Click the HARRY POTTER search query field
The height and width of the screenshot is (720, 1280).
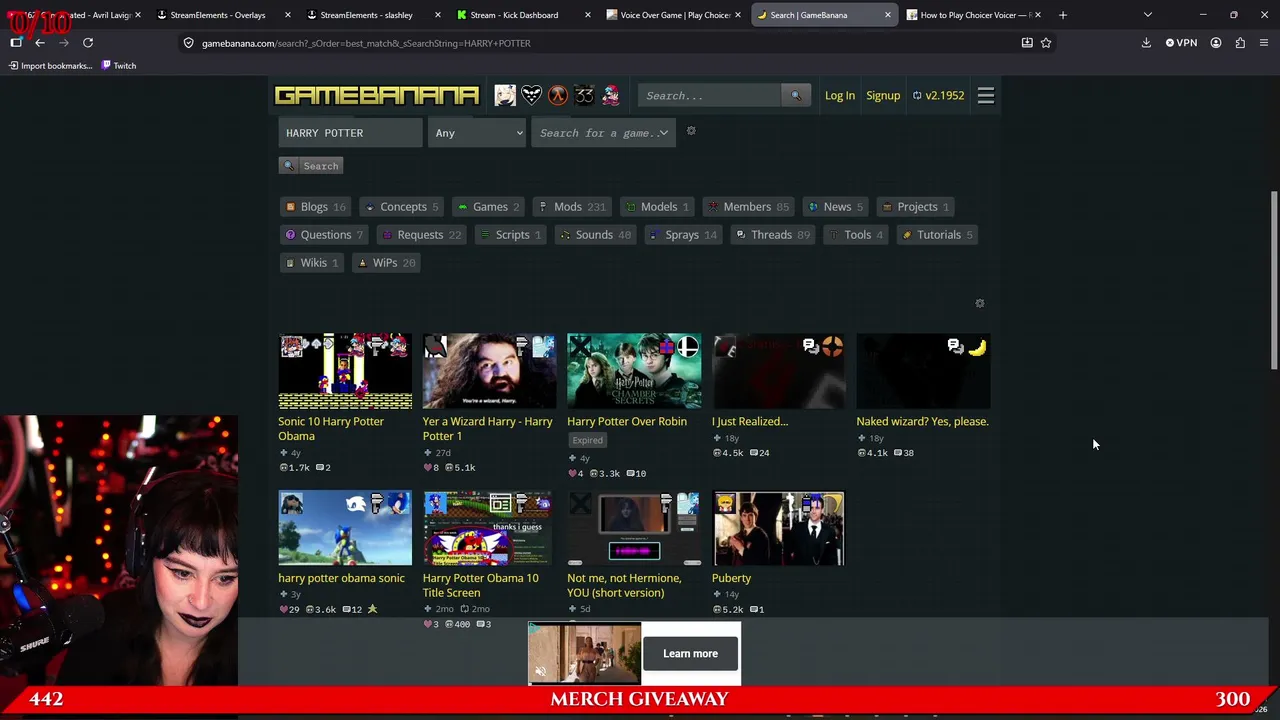[351, 133]
